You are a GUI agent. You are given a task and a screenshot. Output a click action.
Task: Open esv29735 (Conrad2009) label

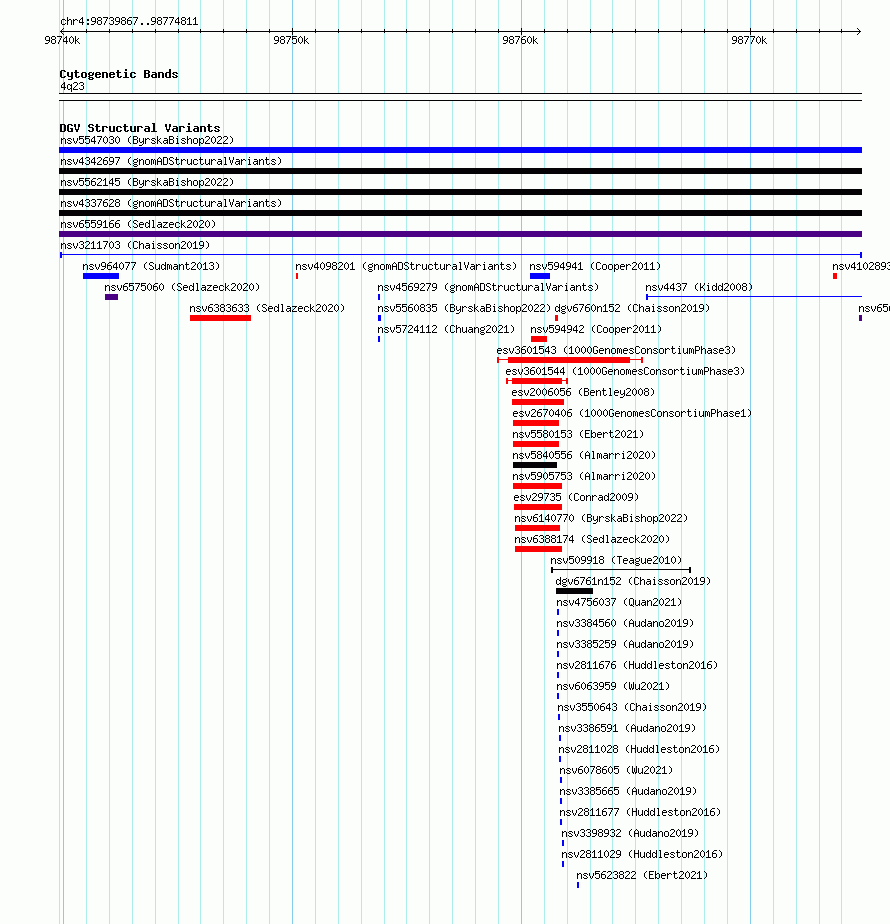[576, 497]
